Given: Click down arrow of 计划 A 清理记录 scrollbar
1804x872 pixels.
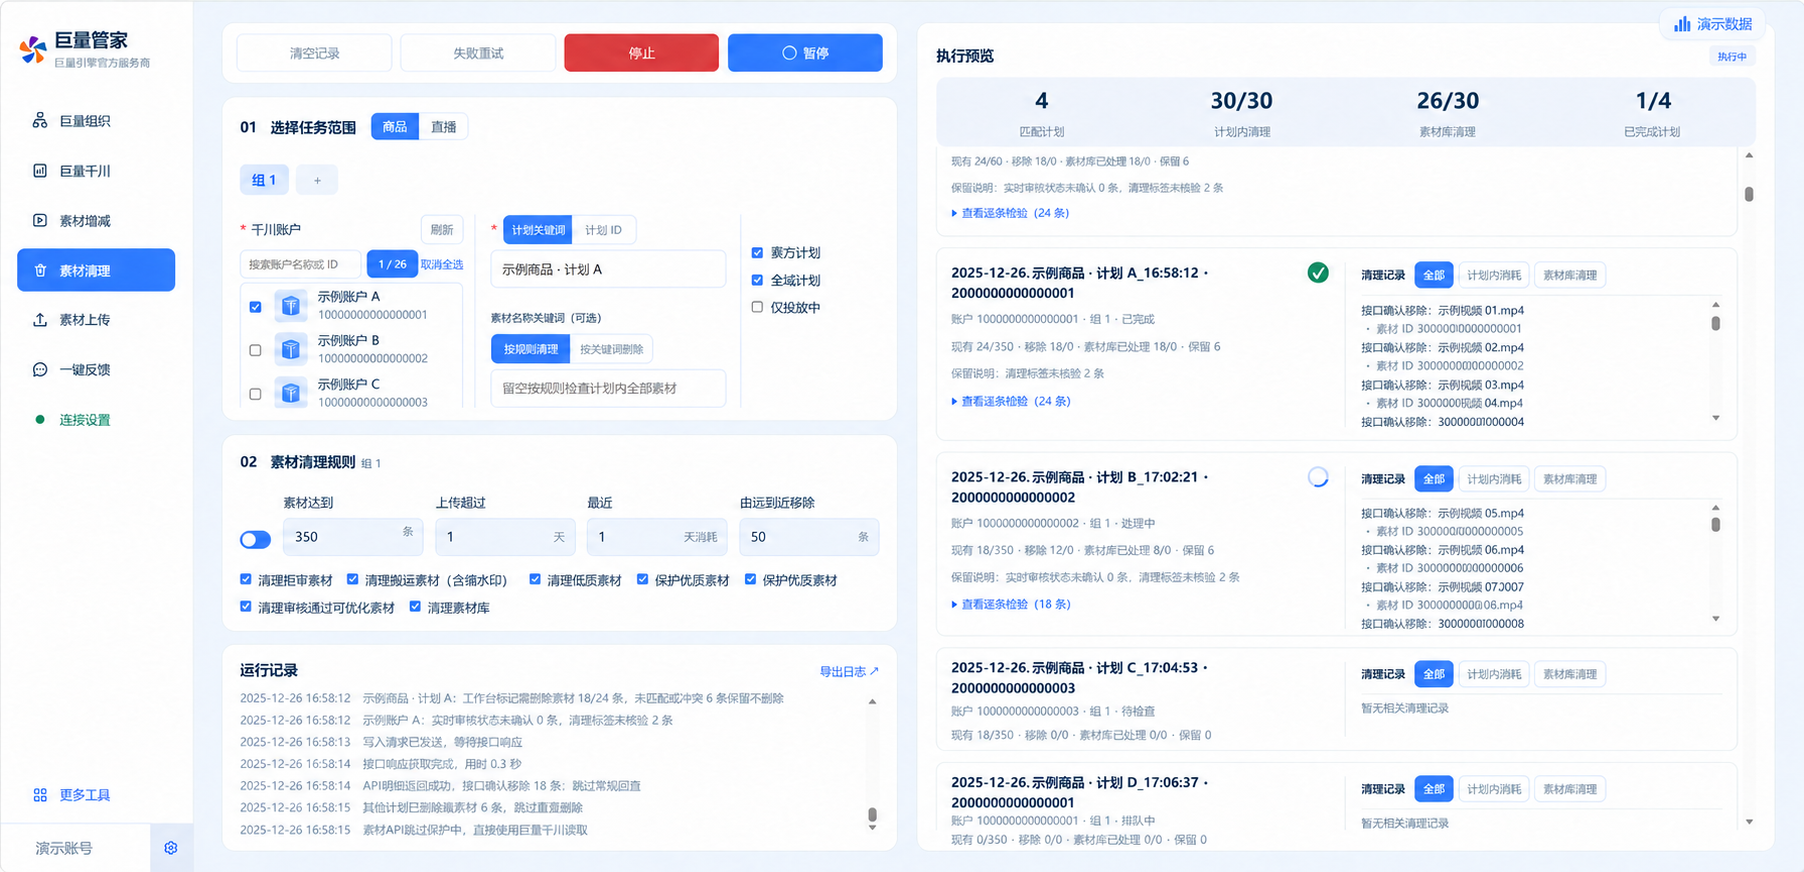Looking at the screenshot, I should coord(1716,418).
